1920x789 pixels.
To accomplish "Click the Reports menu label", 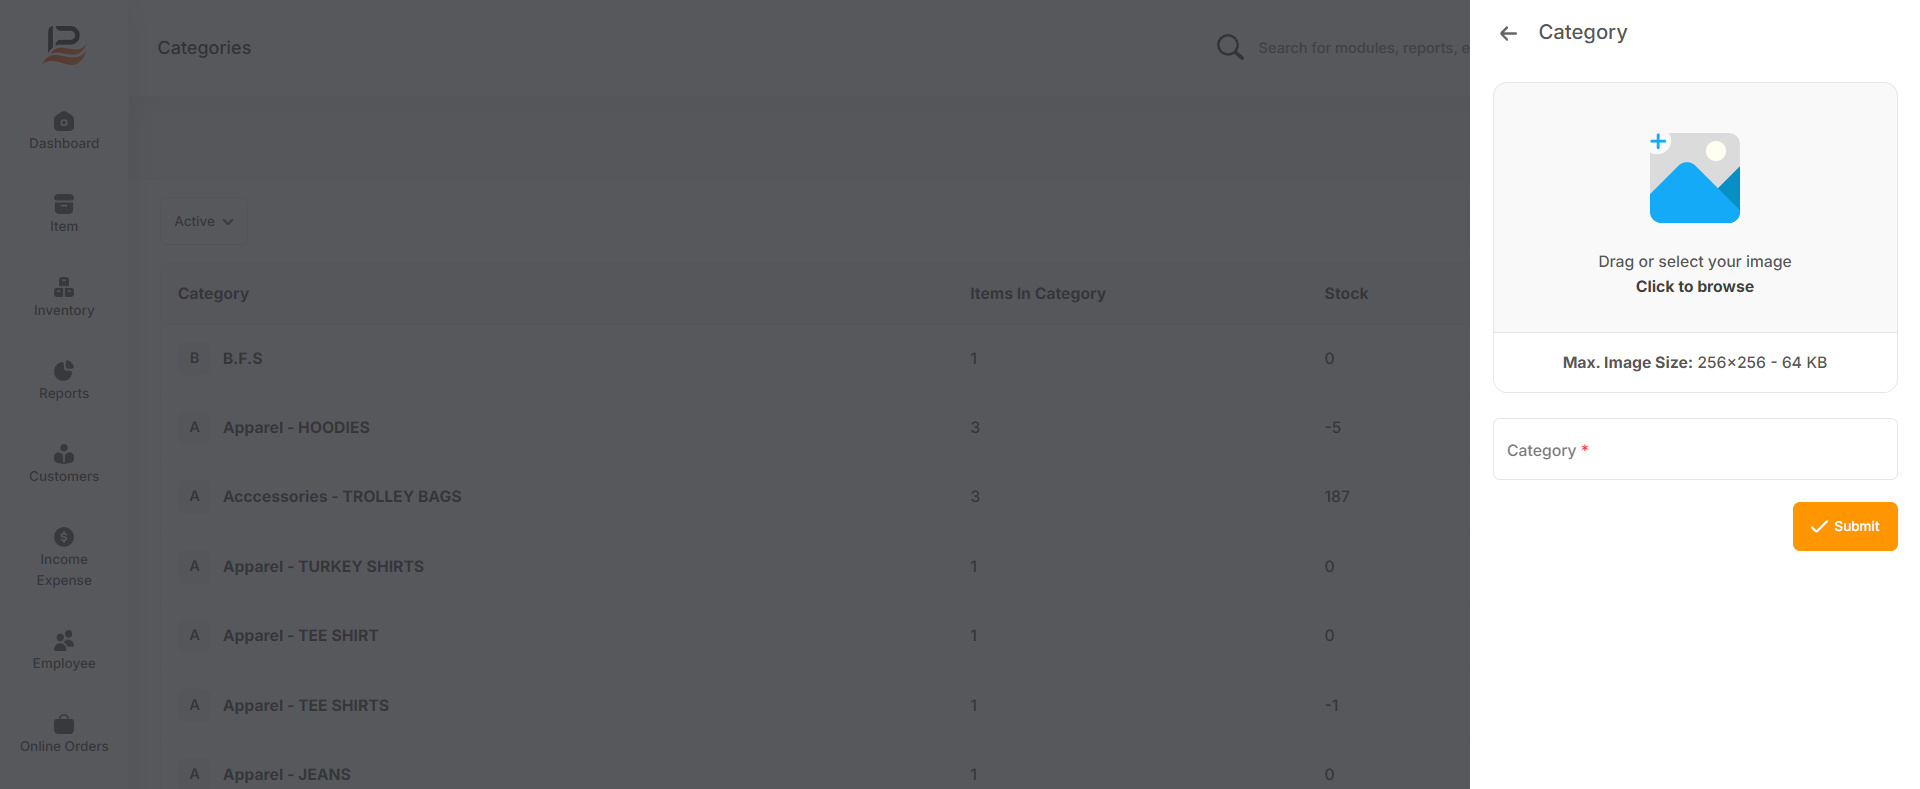I will click(64, 394).
